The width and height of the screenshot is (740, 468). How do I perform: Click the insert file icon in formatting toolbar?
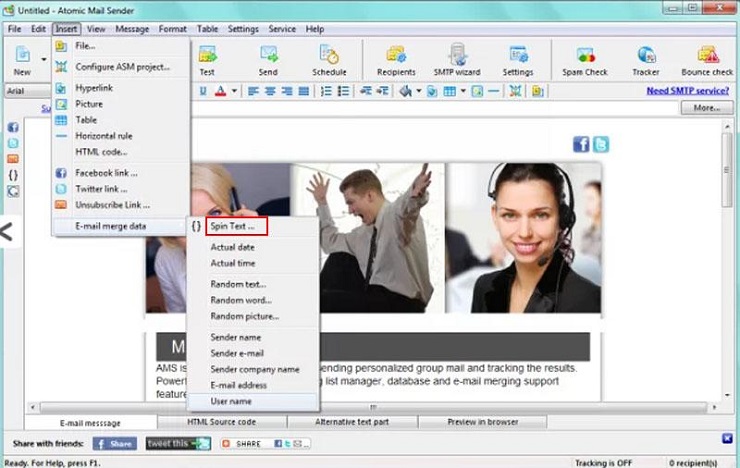click(538, 91)
